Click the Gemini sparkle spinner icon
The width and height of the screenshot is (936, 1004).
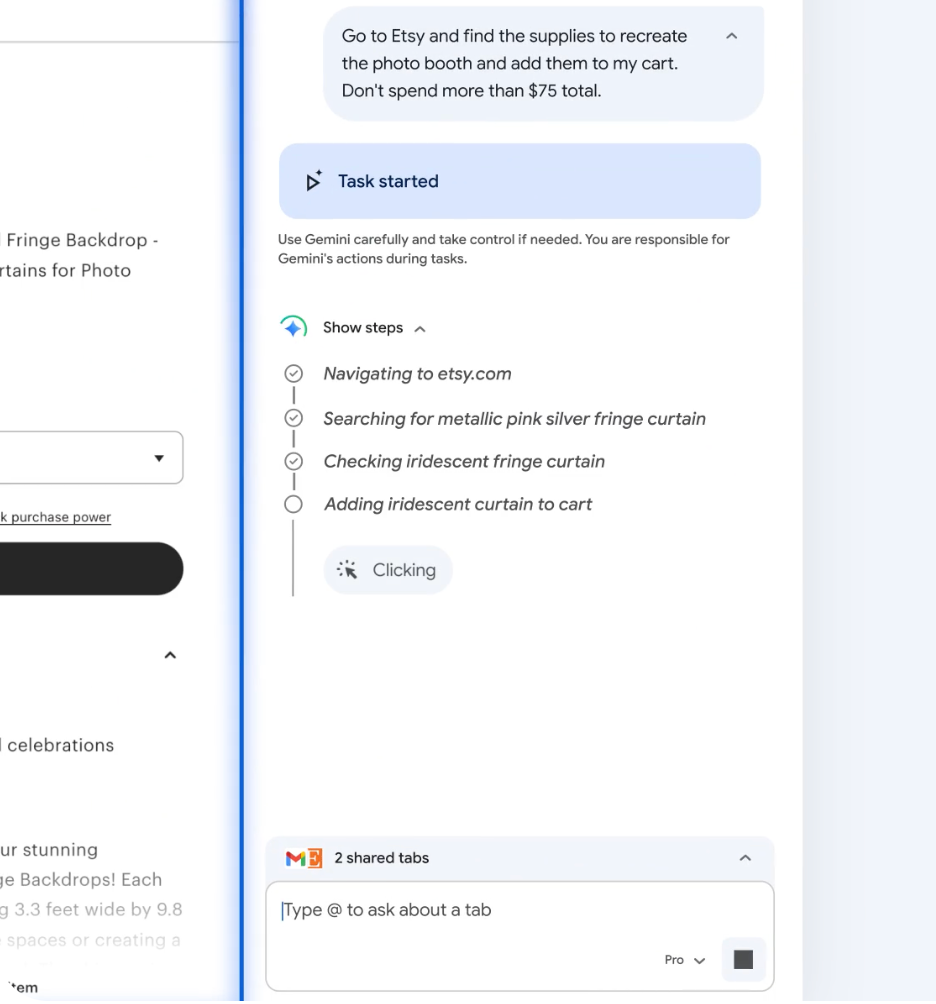pyautogui.click(x=293, y=328)
